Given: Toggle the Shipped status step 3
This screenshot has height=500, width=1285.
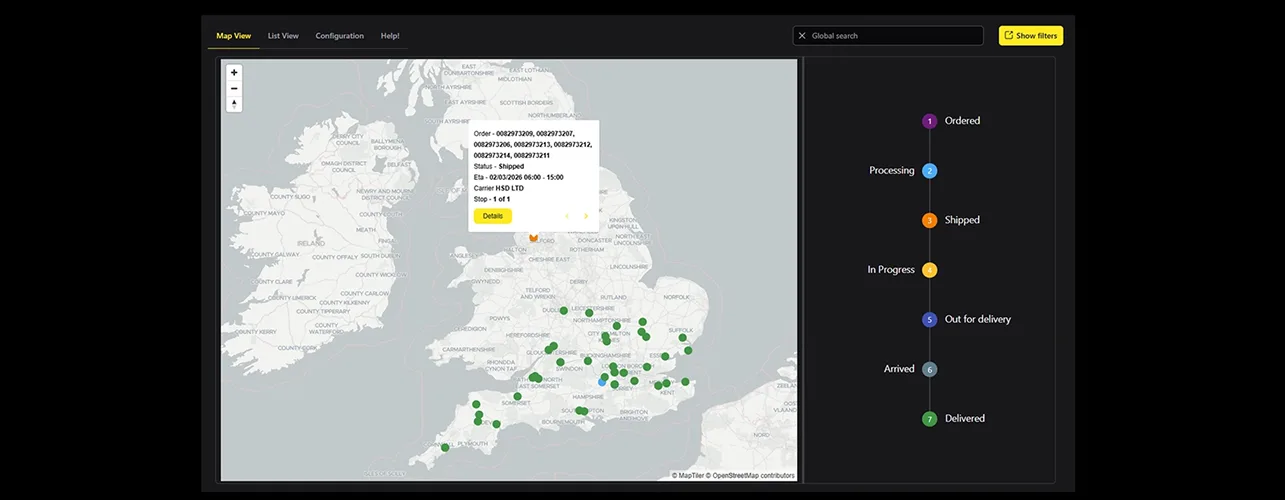Looking at the screenshot, I should pyautogui.click(x=929, y=220).
